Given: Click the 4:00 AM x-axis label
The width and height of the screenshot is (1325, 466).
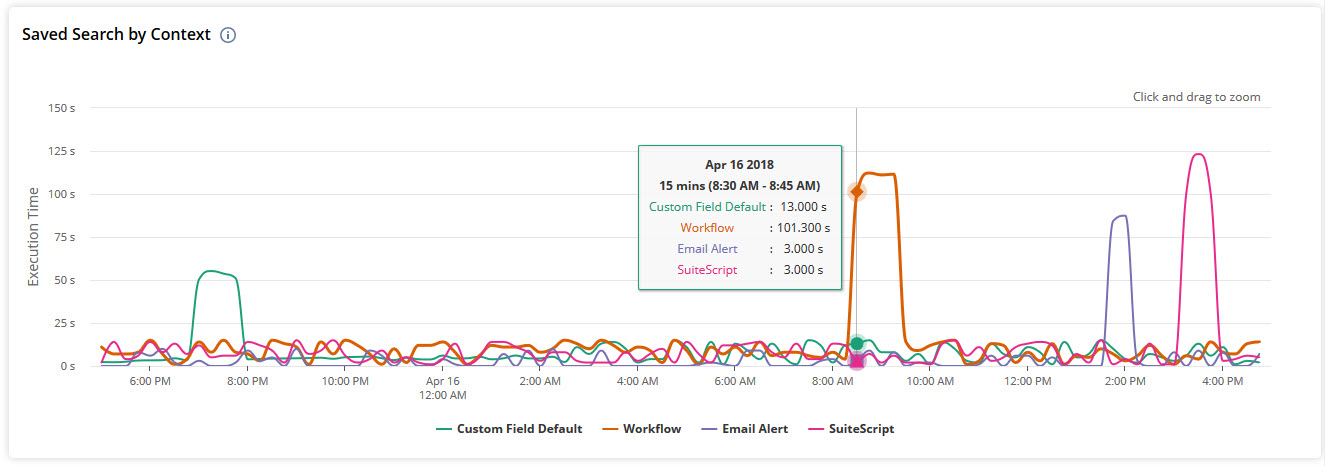Looking at the screenshot, I should (x=637, y=382).
